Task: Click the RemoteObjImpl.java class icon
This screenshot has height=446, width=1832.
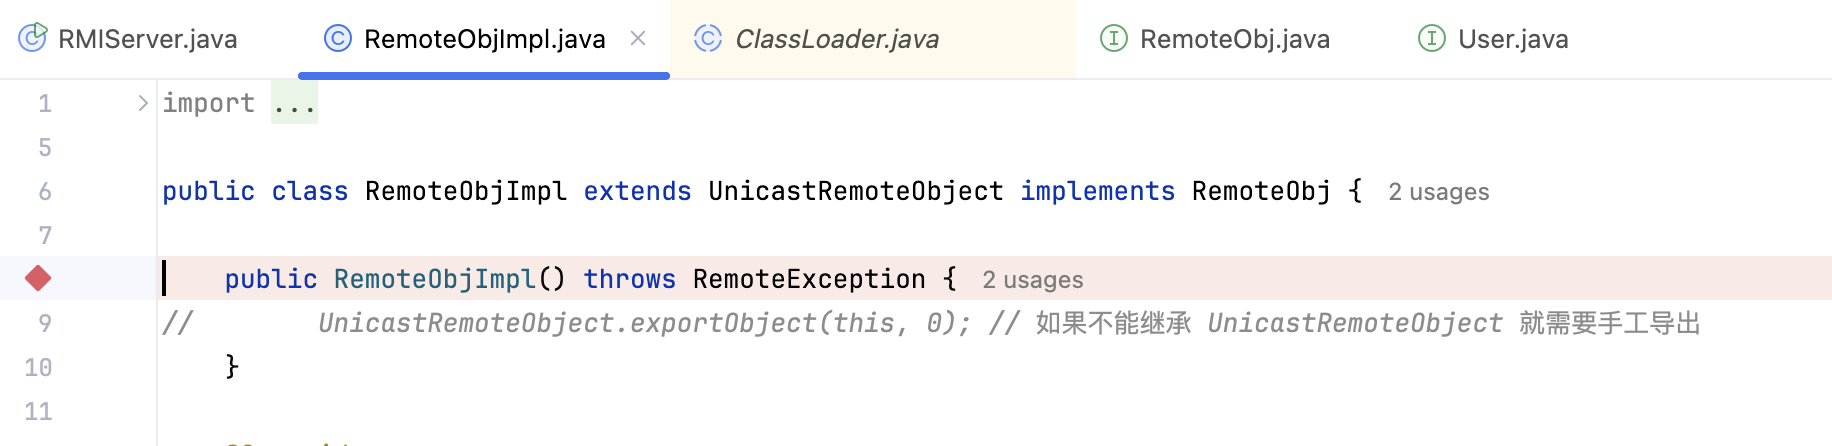Action: [x=338, y=38]
